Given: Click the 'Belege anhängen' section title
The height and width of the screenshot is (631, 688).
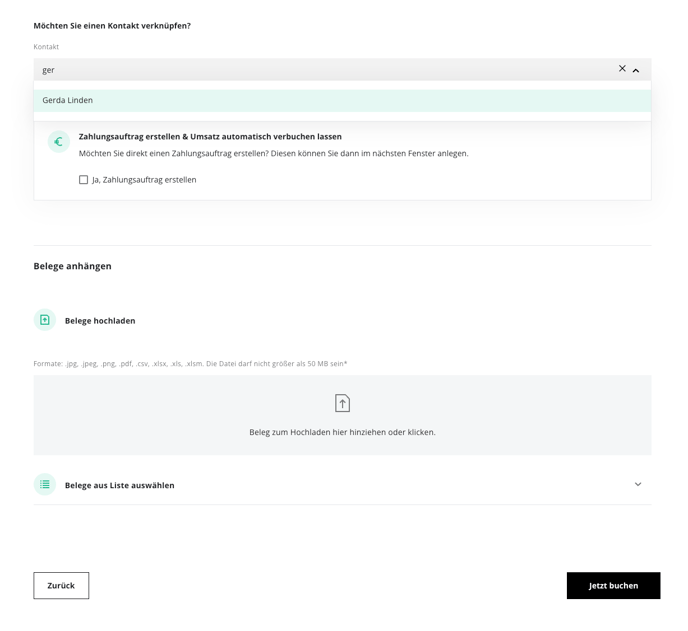Looking at the screenshot, I should pyautogui.click(x=72, y=266).
